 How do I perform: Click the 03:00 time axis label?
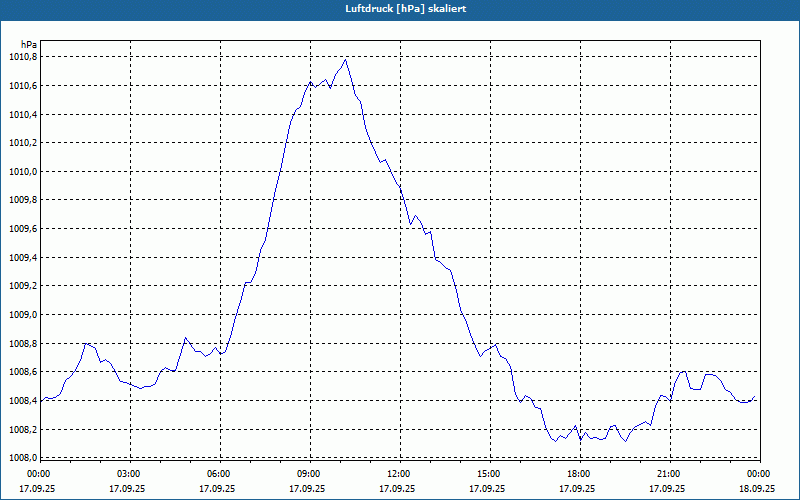tap(130, 474)
